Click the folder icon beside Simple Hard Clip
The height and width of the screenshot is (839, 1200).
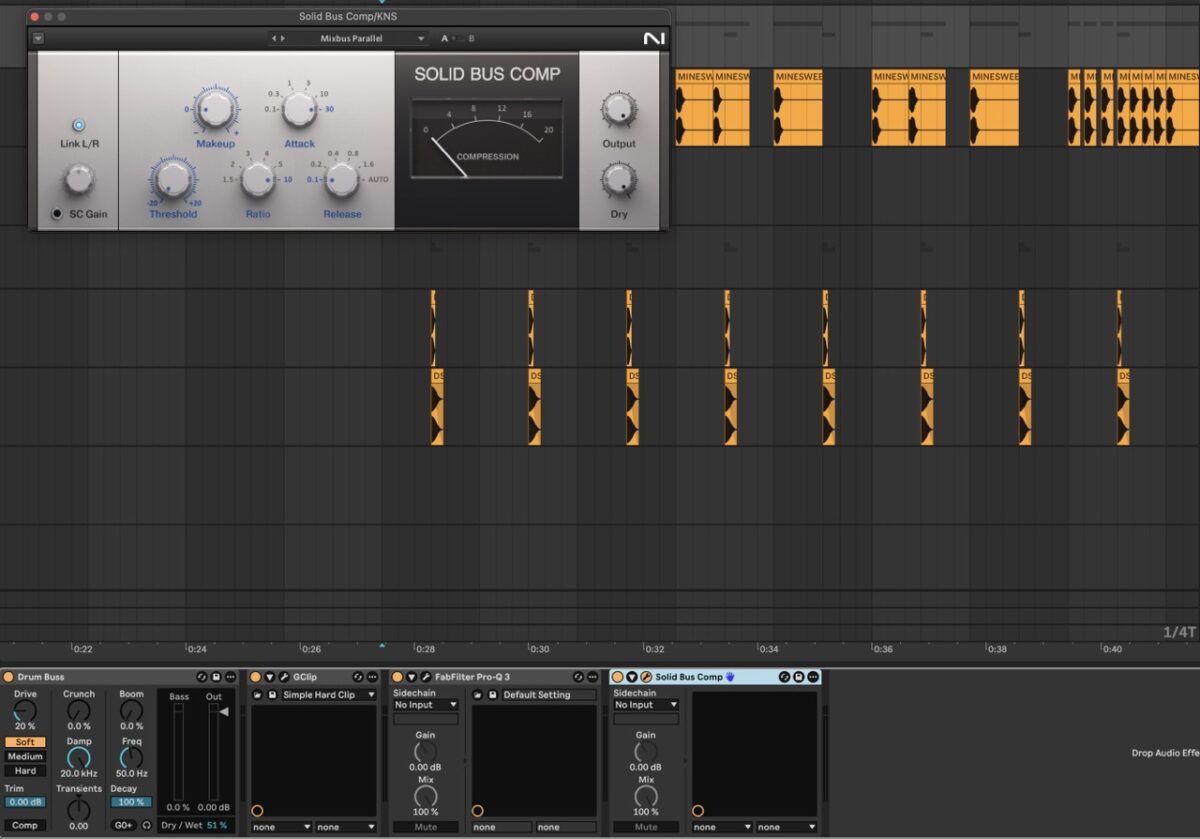(257, 695)
